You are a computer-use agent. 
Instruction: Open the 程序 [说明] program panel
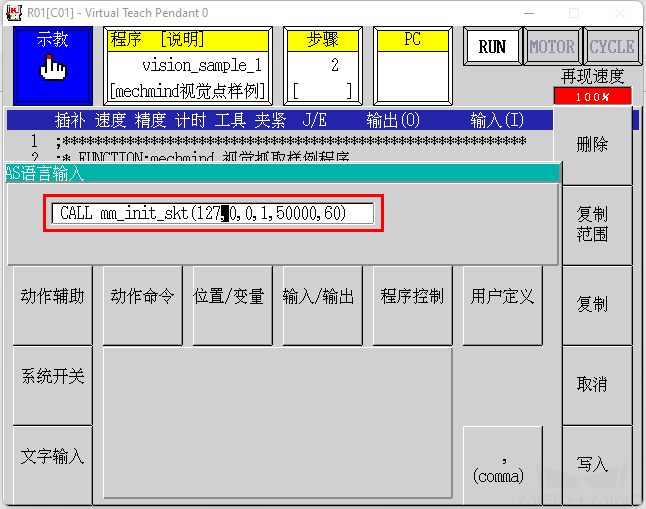(x=188, y=66)
